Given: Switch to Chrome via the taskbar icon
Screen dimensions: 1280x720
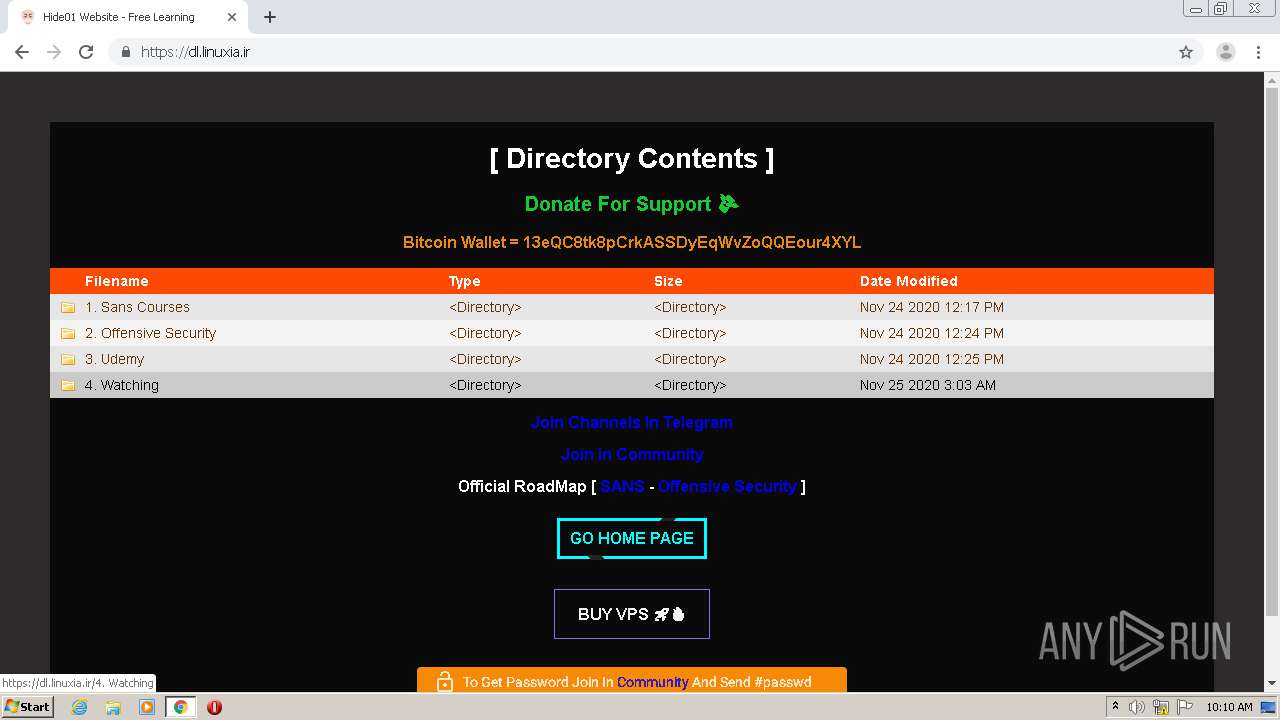Looking at the screenshot, I should (x=180, y=707).
